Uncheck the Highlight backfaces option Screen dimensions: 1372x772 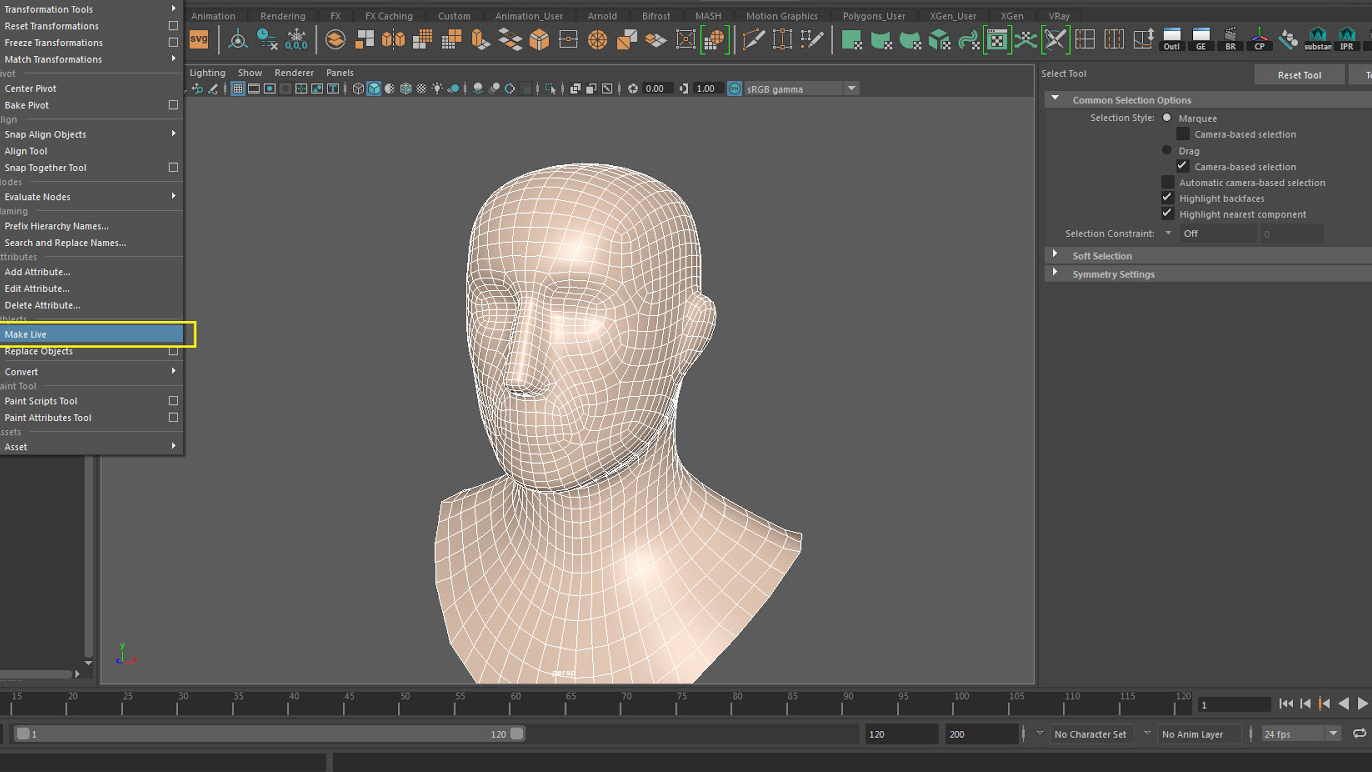click(x=1167, y=198)
